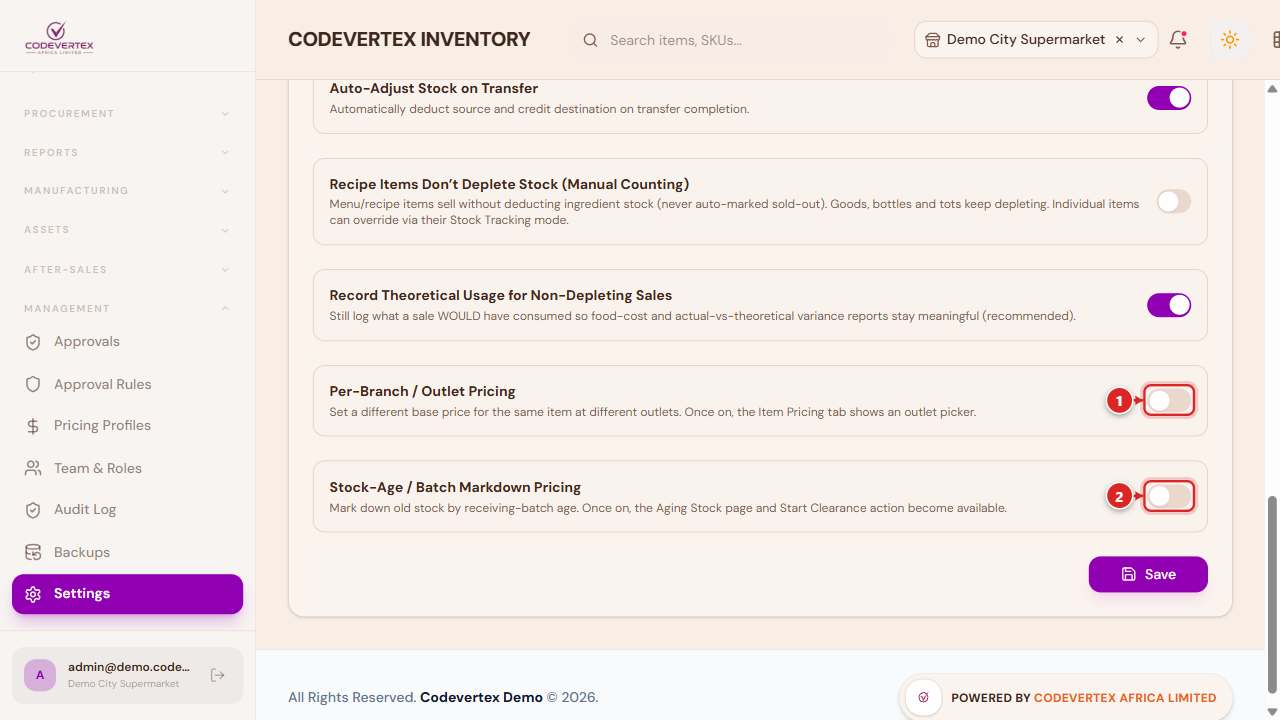Open Pricing Profiles menu item

pyautogui.click(x=127, y=426)
